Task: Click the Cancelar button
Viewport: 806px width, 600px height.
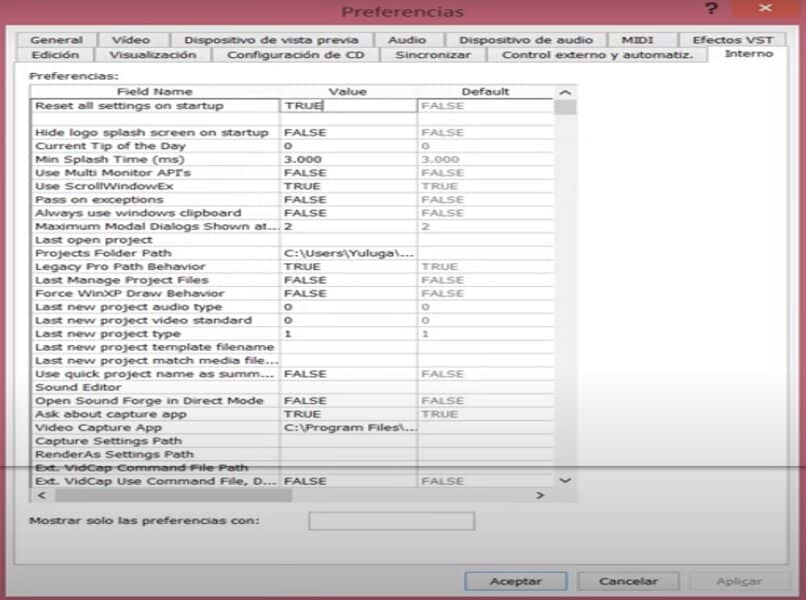Action: click(628, 581)
